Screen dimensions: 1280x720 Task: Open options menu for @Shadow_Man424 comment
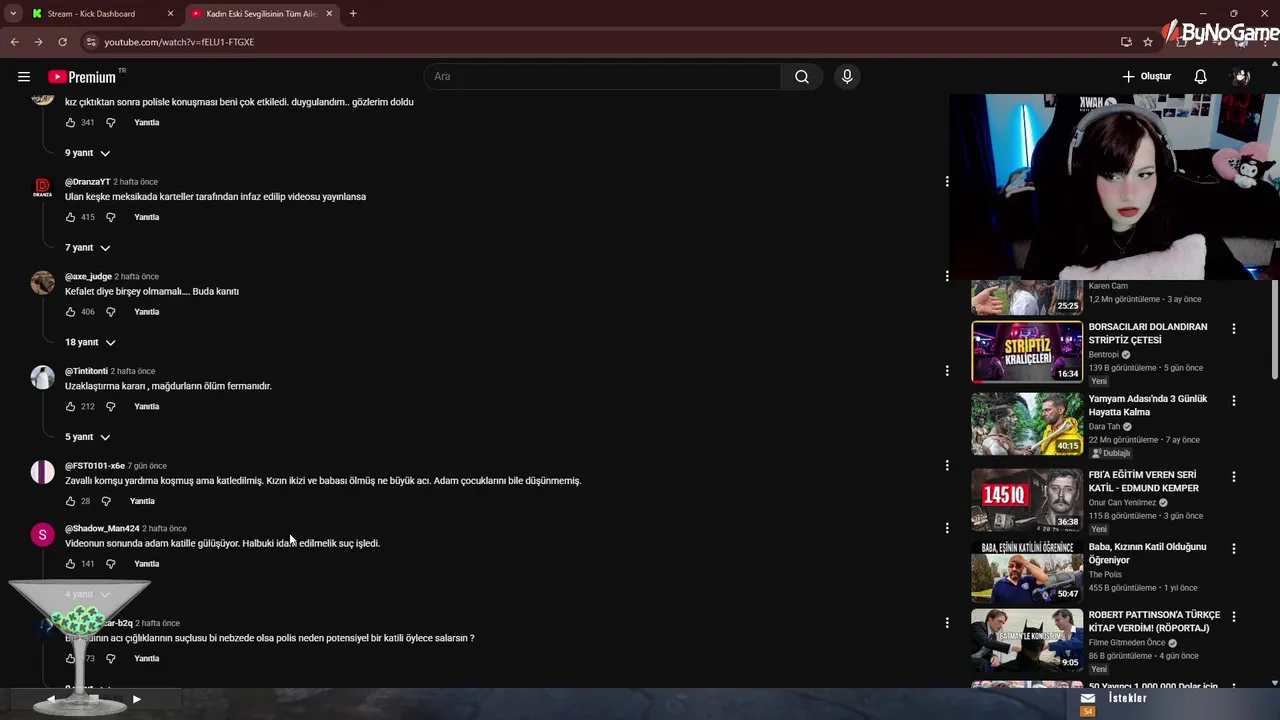tap(947, 528)
